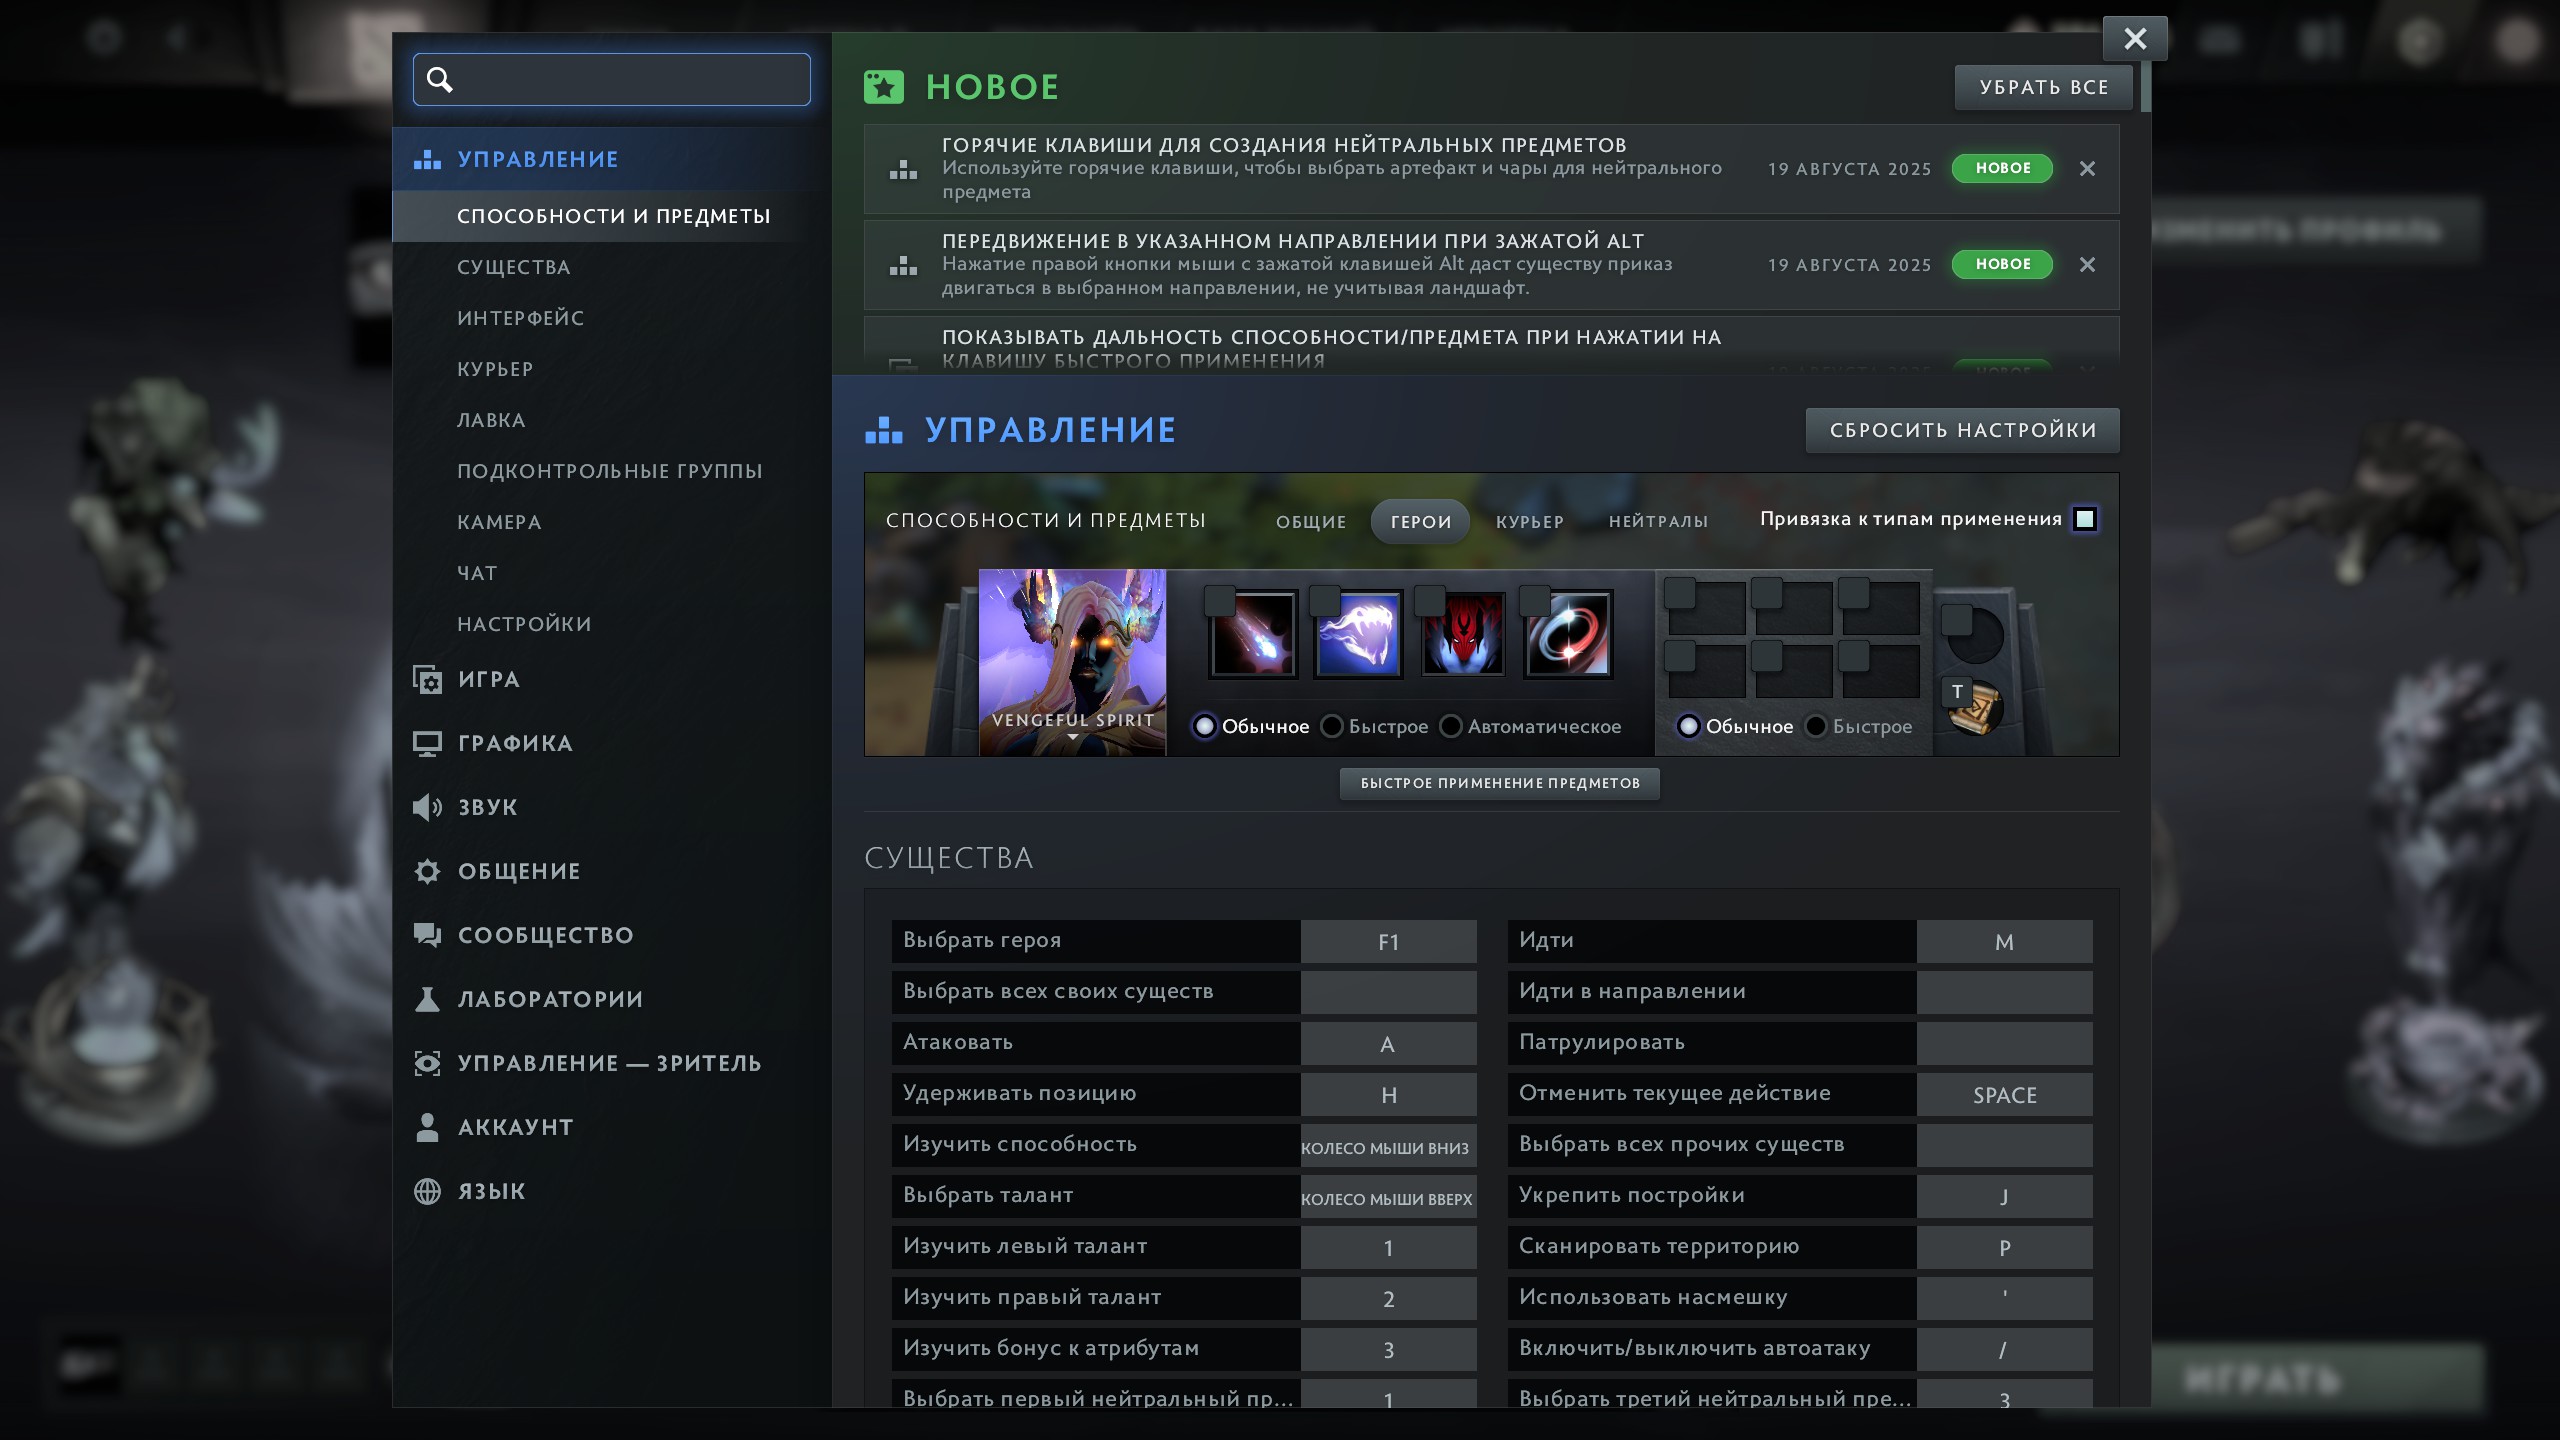This screenshot has width=2560, height=1440.
Task: Dismiss the neutral item hotkeys notification
Action: 2087,169
